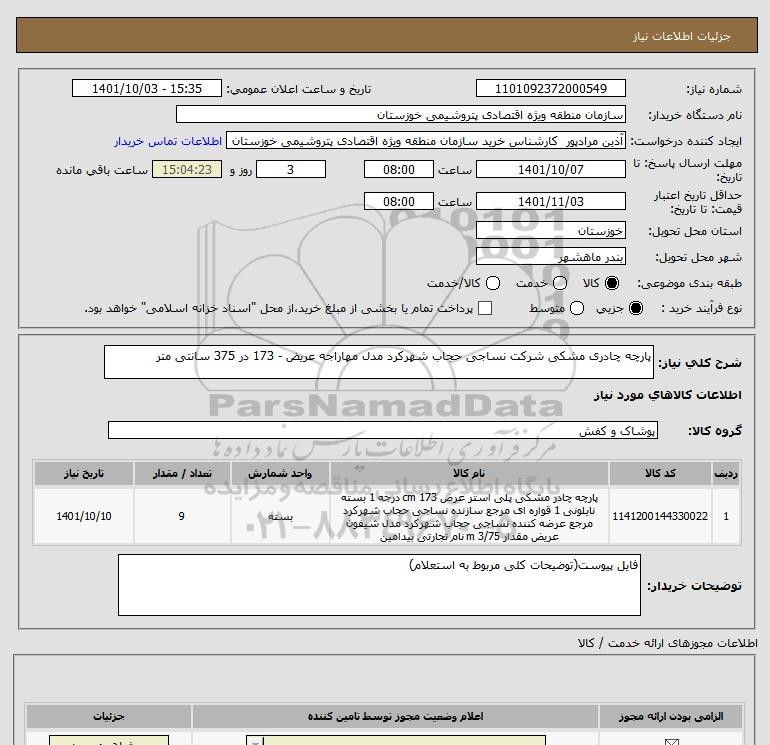Click the permit details button
Image resolution: width=770 pixels, height=745 pixels.
click(x=109, y=740)
